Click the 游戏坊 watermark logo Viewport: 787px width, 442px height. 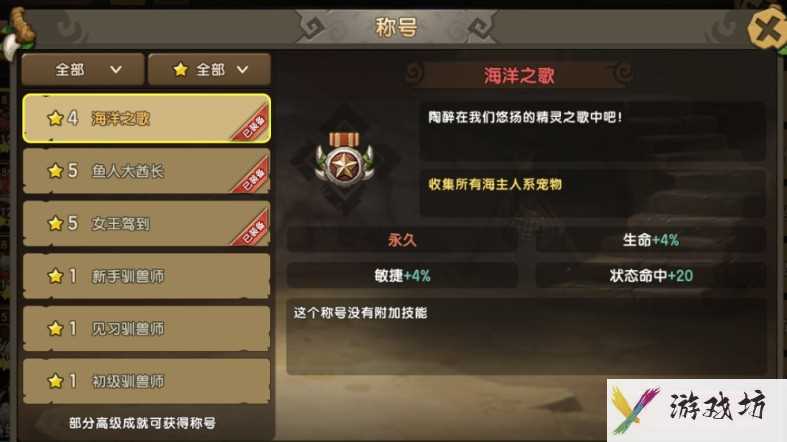[697, 410]
